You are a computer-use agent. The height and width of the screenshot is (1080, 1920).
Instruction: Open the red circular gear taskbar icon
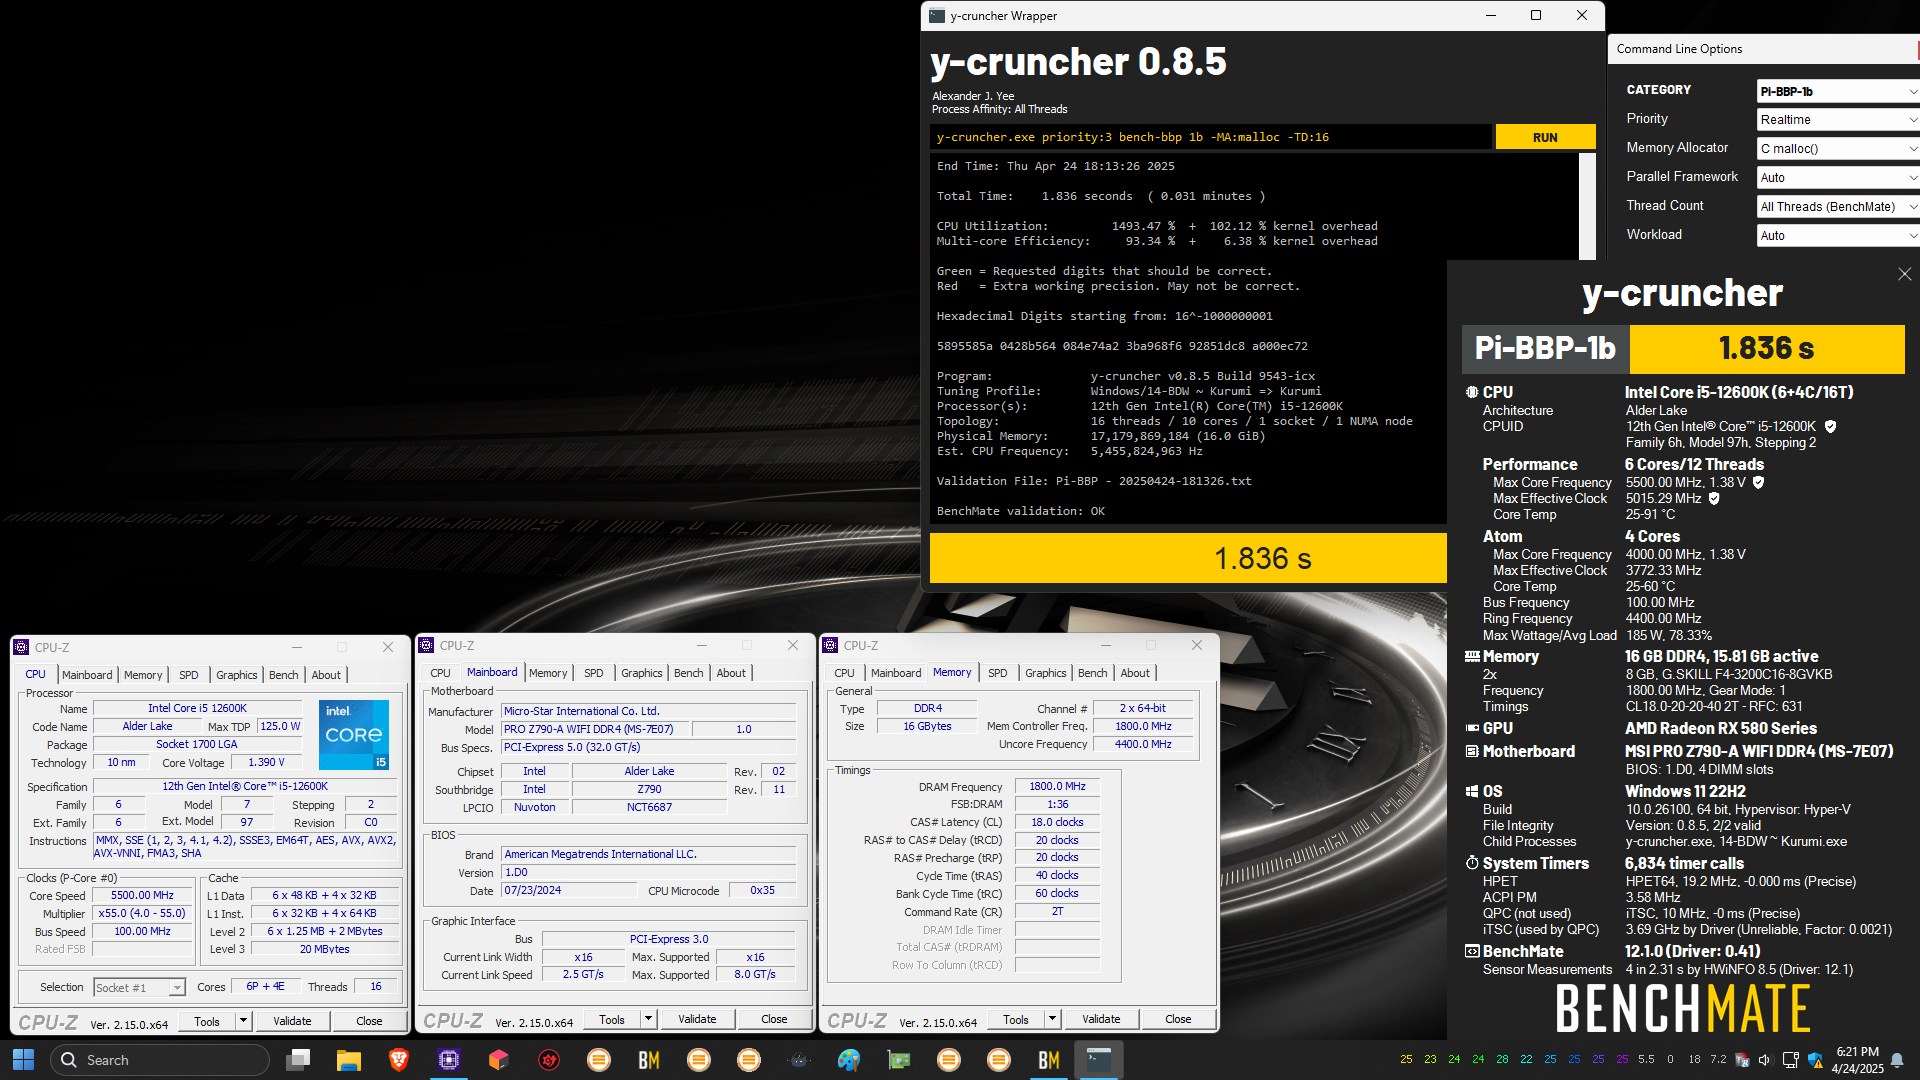[x=548, y=1060]
